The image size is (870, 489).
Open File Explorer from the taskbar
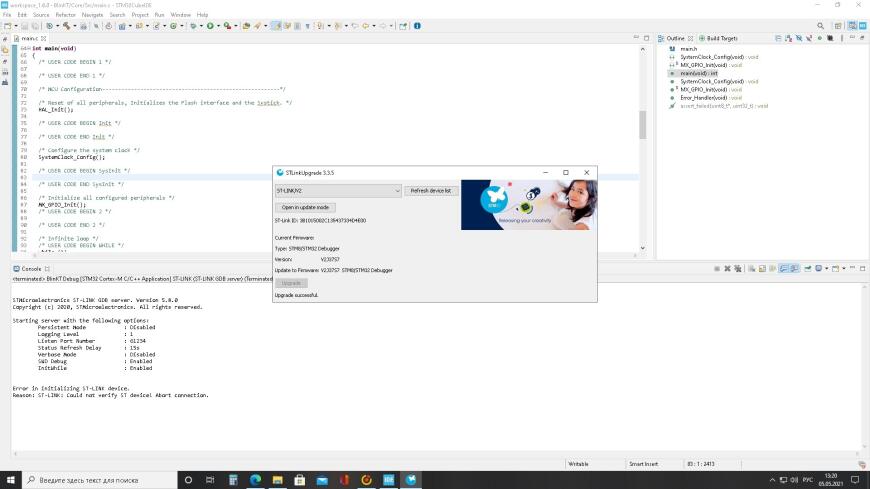(277, 480)
